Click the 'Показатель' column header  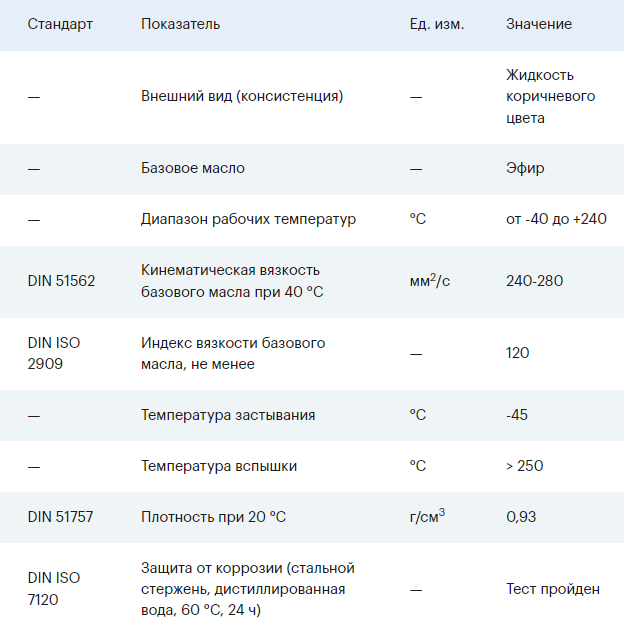pos(181,24)
